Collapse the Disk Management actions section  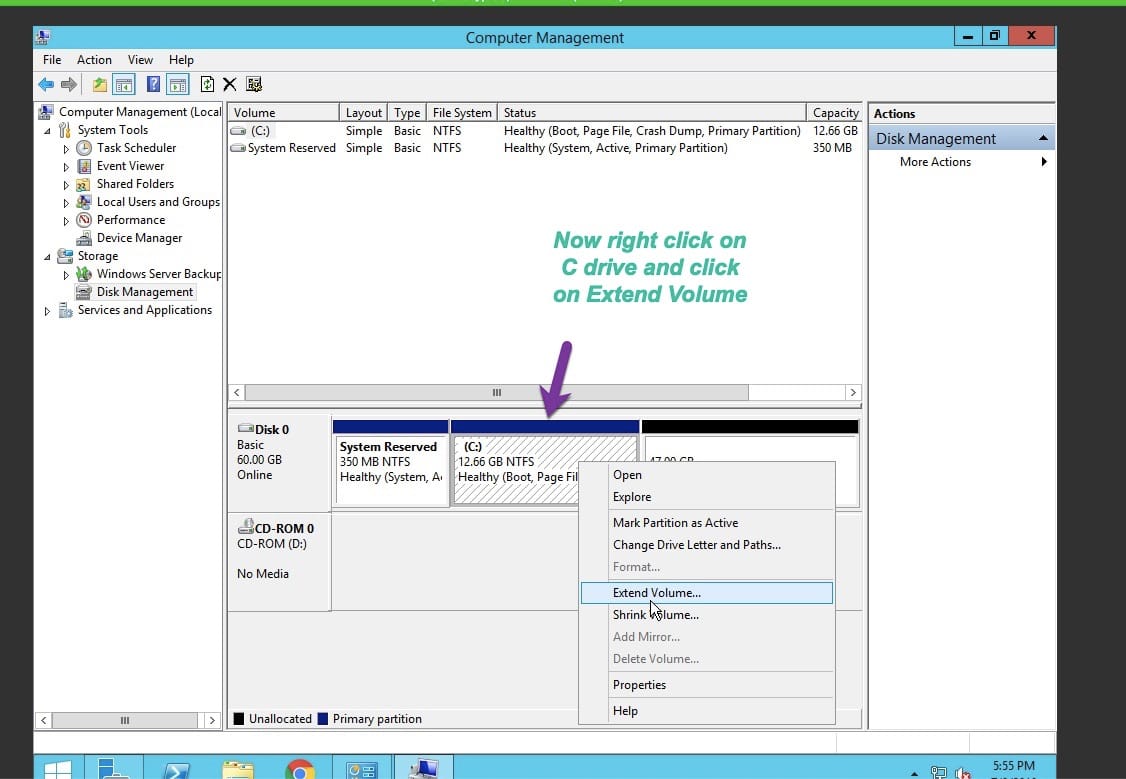pyautogui.click(x=1045, y=138)
